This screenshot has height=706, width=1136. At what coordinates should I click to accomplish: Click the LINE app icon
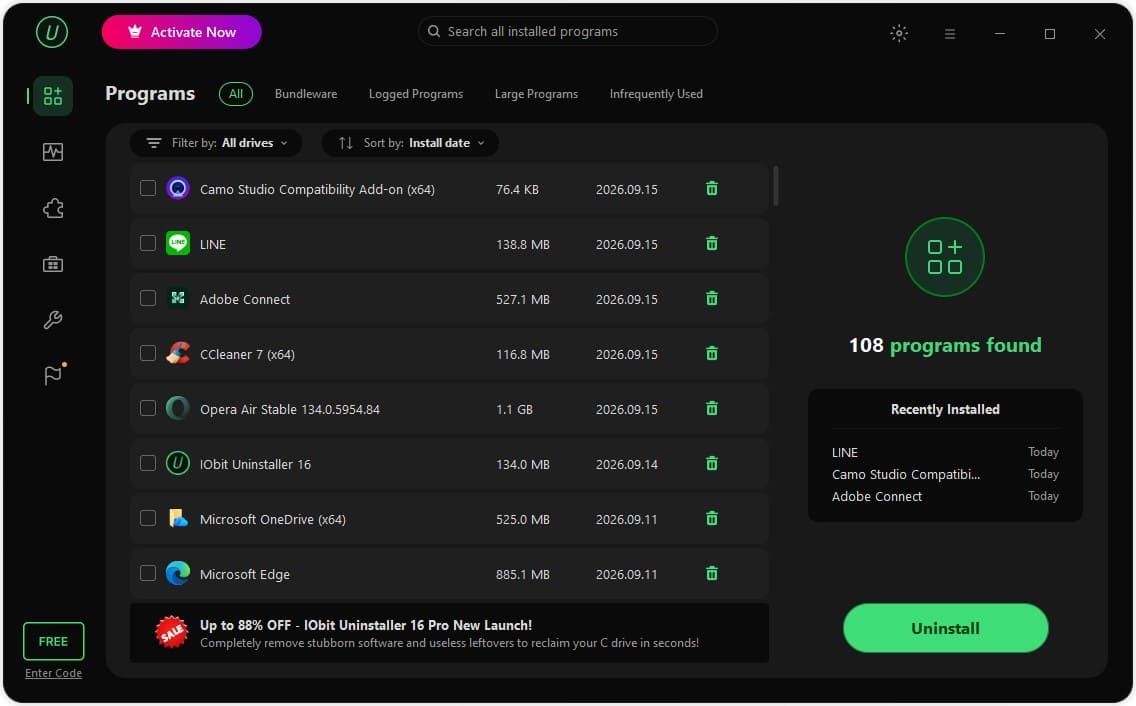tap(178, 244)
